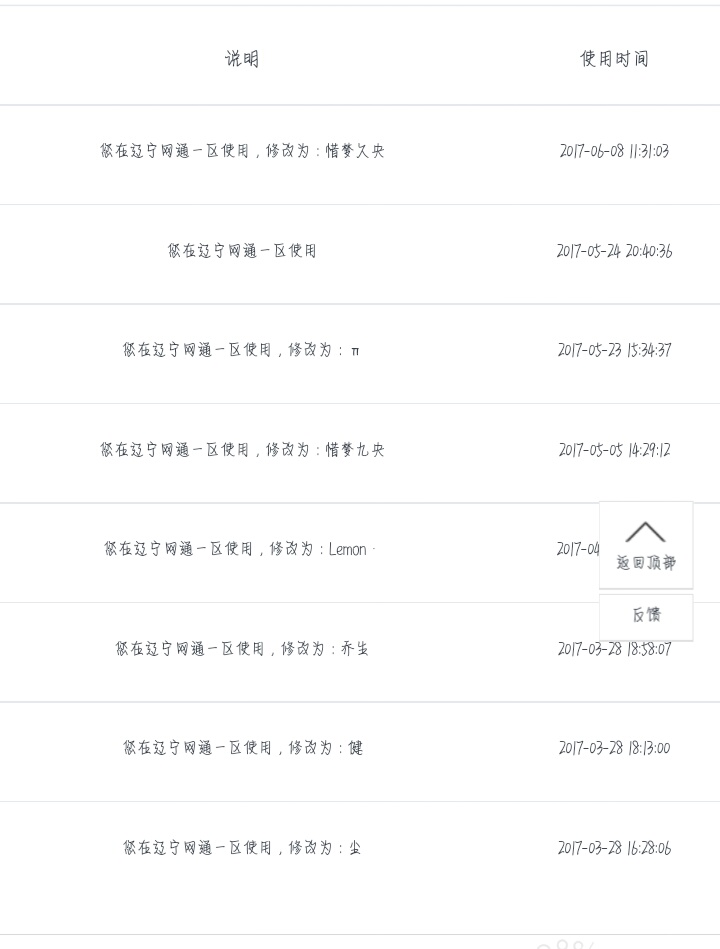
Task: Open the 反馈 feedback button
Action: click(x=646, y=616)
